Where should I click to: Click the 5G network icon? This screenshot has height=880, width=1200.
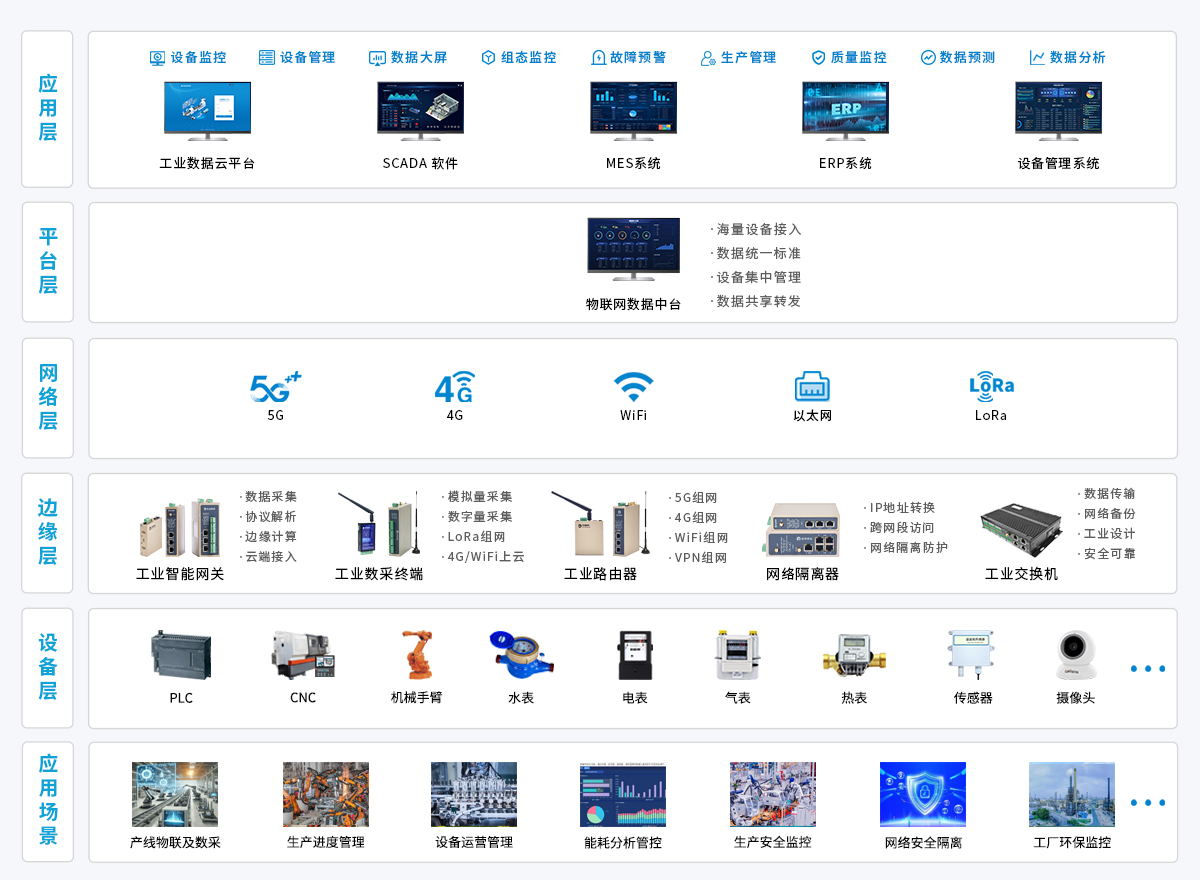coord(275,386)
